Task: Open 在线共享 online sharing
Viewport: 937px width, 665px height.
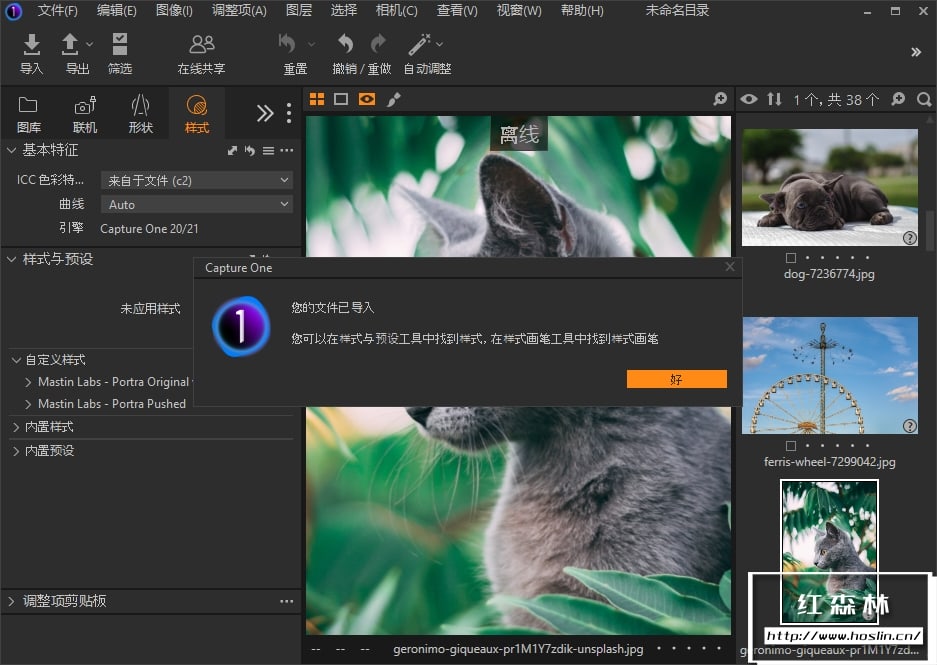Action: pyautogui.click(x=201, y=45)
